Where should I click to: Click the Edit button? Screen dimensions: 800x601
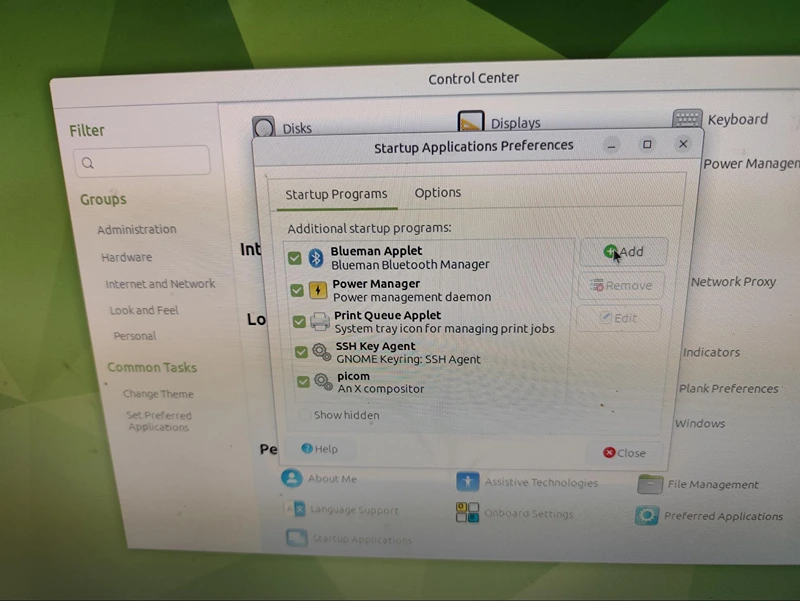point(618,318)
